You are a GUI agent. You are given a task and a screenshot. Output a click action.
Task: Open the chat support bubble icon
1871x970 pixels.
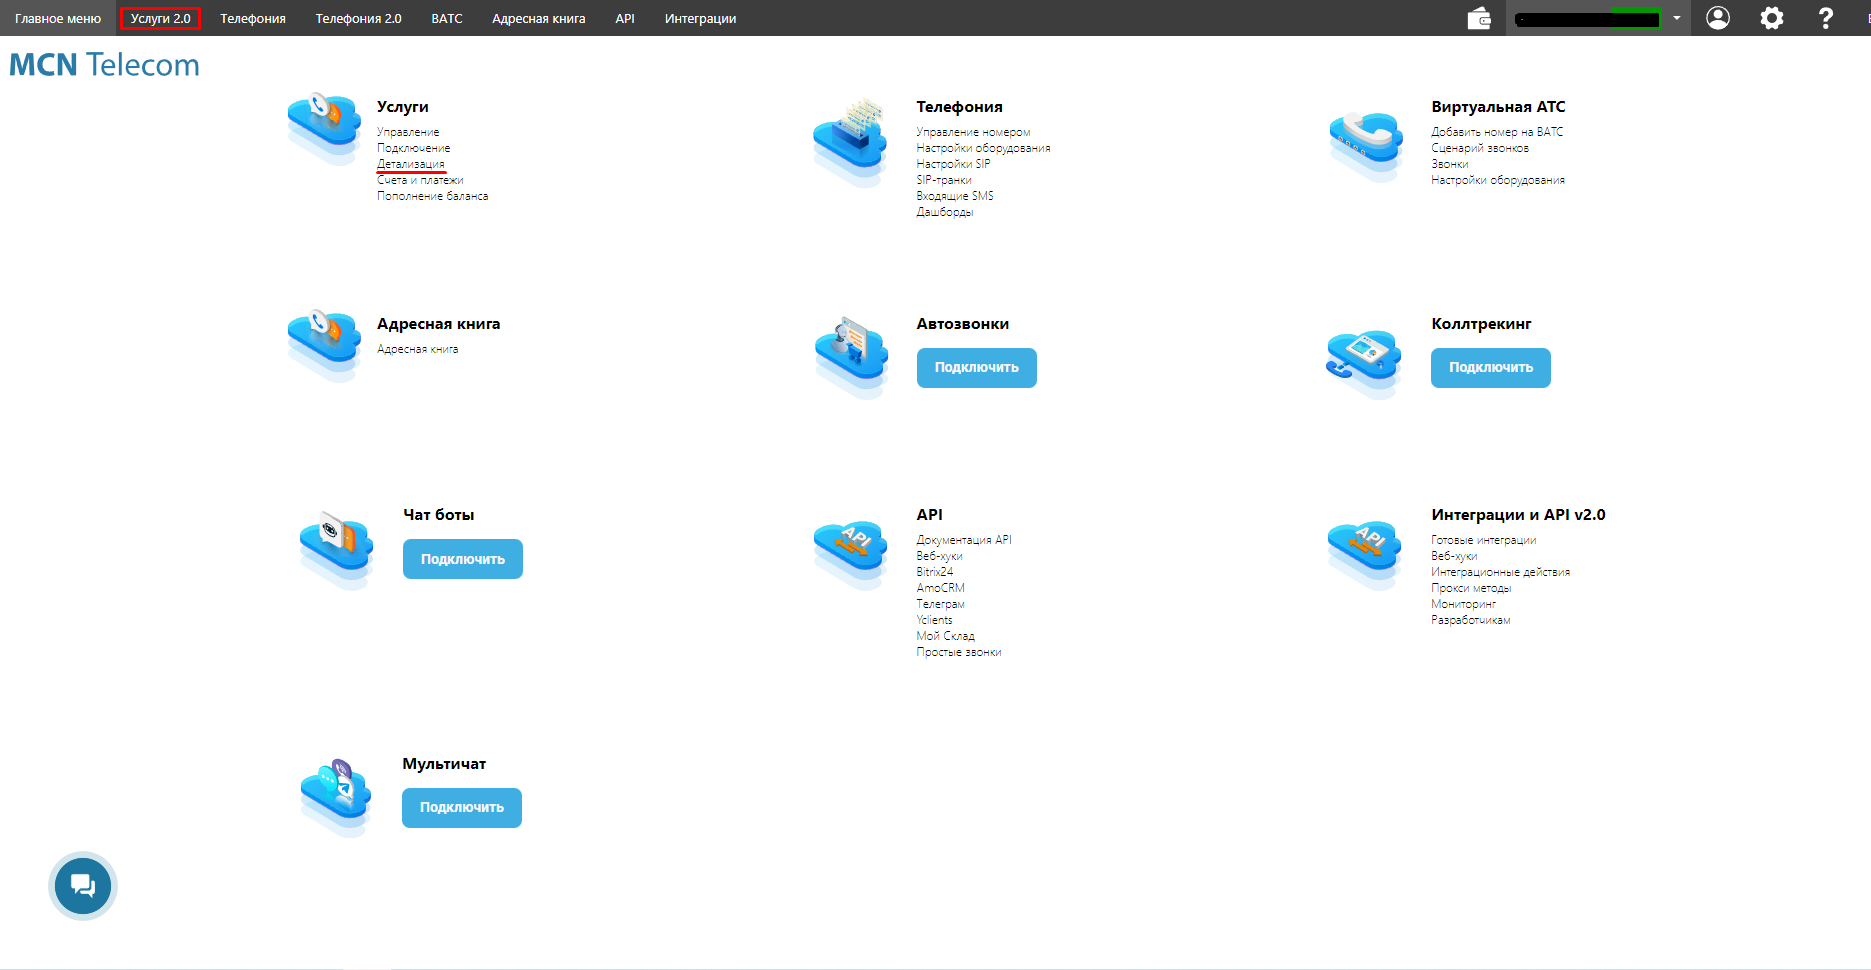[83, 886]
